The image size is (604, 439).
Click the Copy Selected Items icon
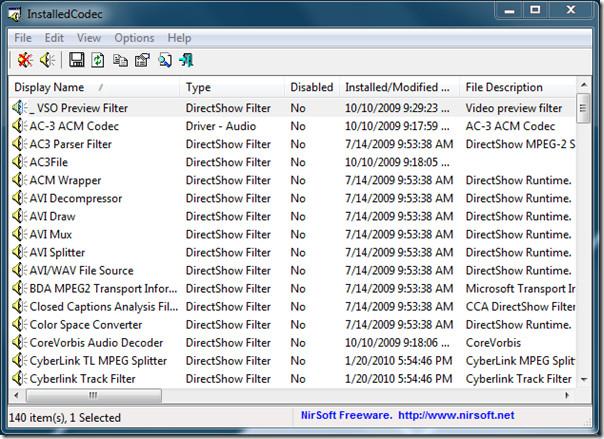(x=120, y=61)
